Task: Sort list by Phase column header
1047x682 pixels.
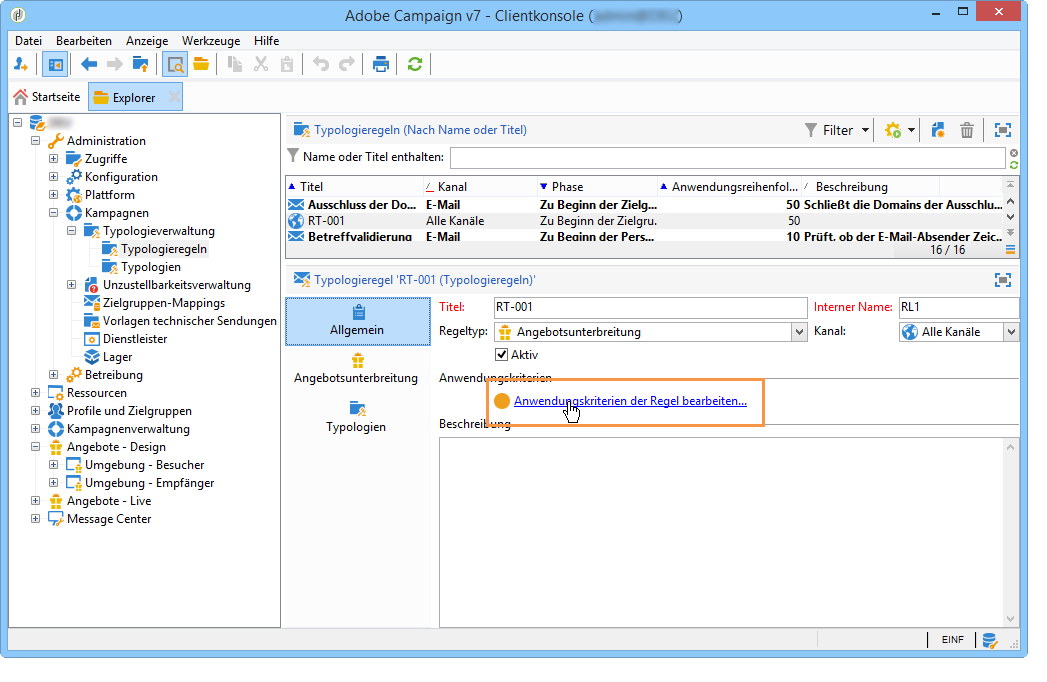Action: 598,187
